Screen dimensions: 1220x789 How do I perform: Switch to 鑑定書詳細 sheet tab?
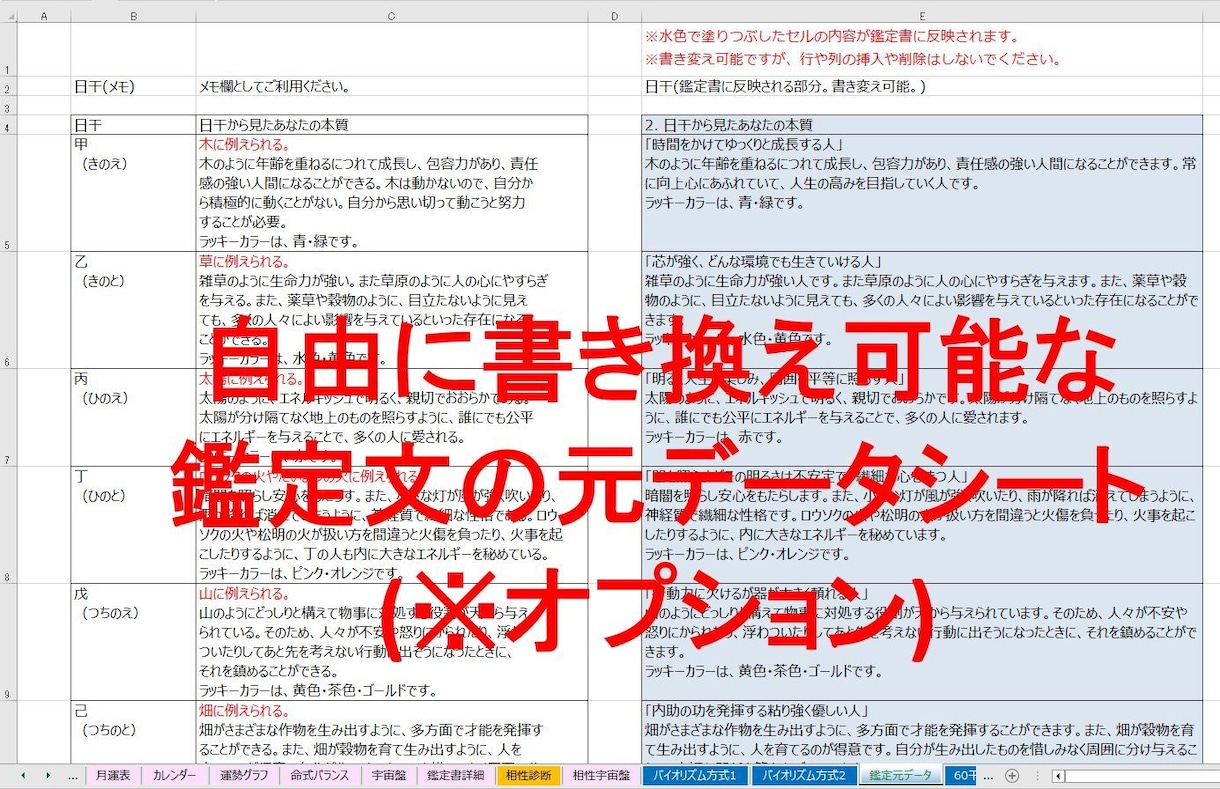click(455, 775)
